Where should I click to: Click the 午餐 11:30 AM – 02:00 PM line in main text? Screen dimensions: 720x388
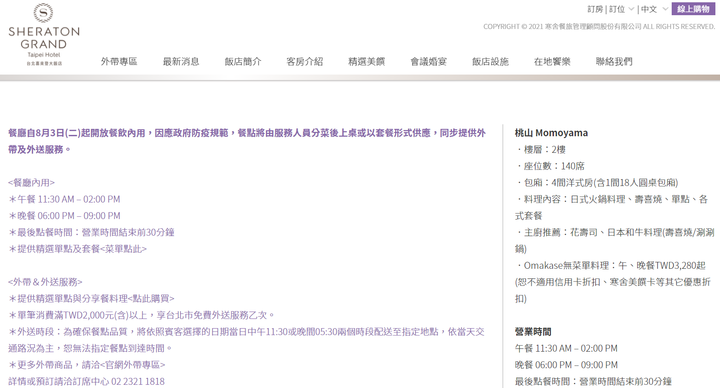(x=64, y=199)
